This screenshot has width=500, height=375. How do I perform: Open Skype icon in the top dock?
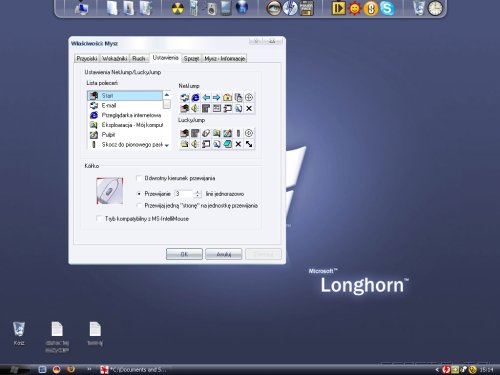pos(387,8)
